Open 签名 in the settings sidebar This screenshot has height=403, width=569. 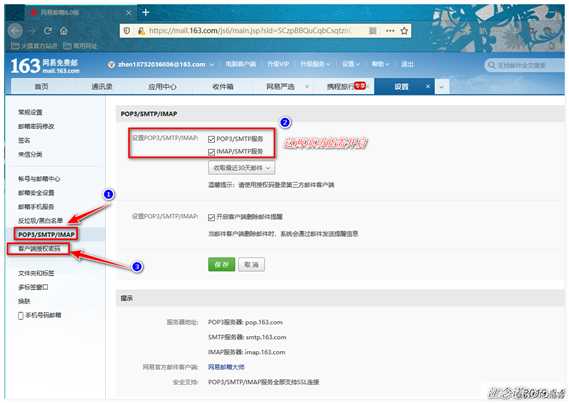(x=24, y=140)
